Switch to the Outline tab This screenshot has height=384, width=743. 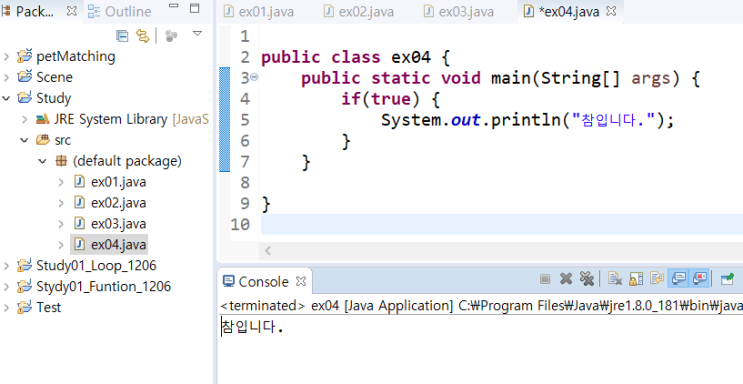[120, 11]
